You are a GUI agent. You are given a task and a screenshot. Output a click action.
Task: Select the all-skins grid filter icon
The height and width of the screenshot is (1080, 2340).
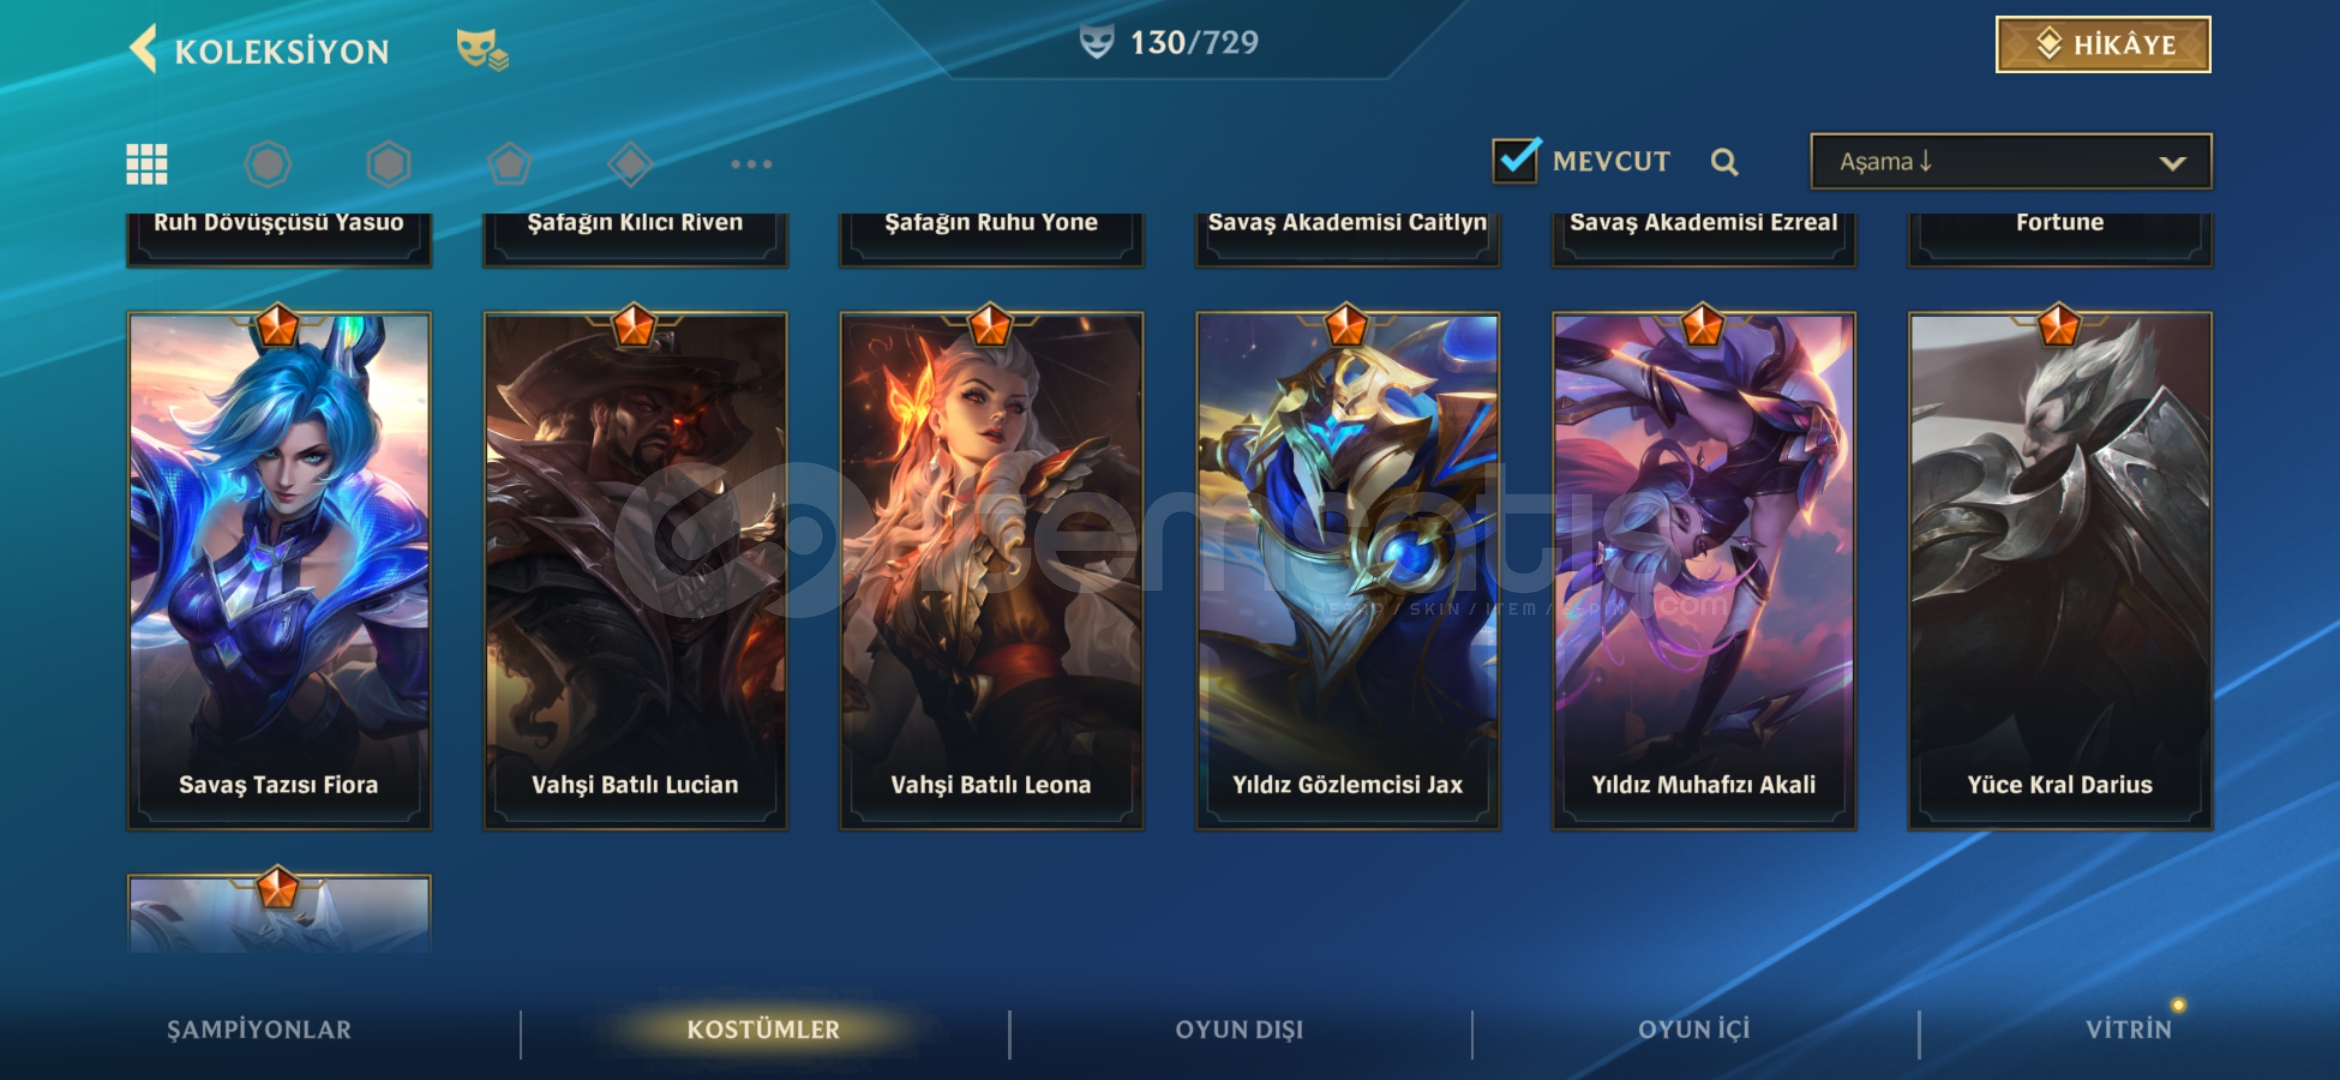[x=147, y=164]
